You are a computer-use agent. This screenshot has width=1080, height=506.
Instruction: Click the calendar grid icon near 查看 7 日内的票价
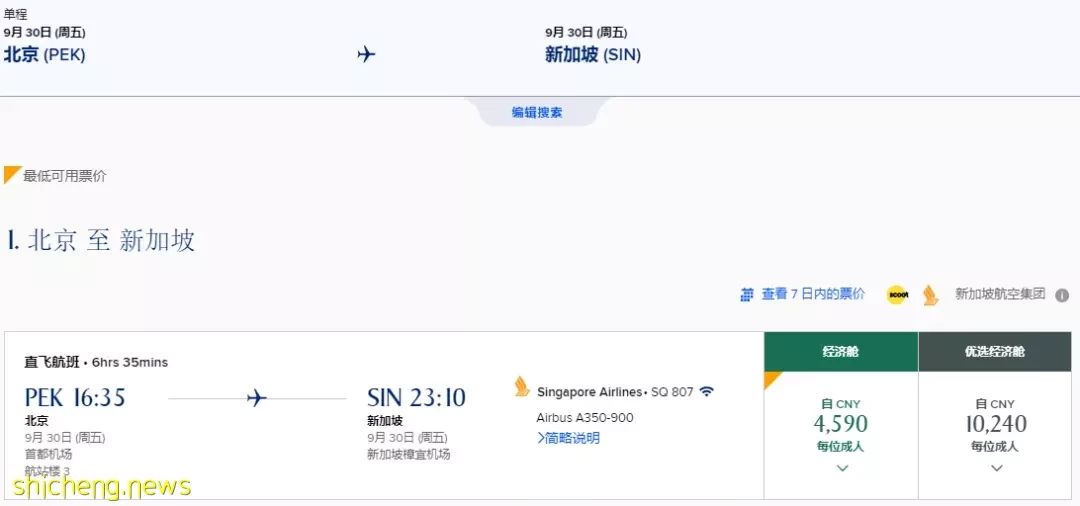tap(747, 295)
